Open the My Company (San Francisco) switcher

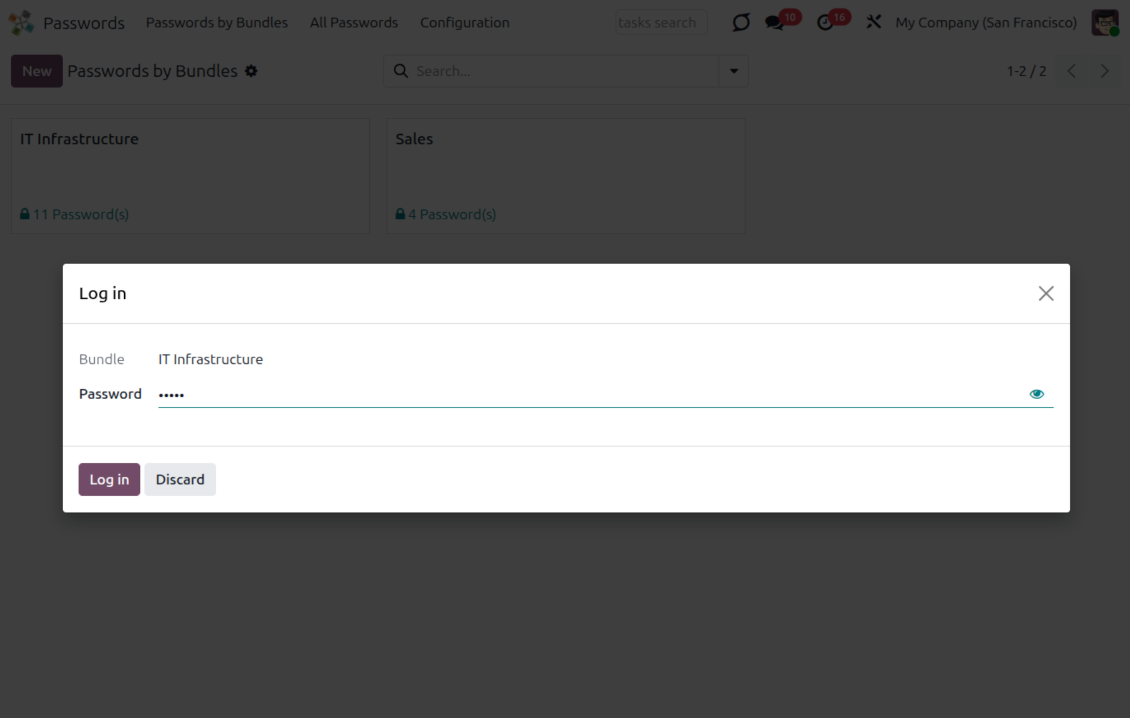[985, 22]
